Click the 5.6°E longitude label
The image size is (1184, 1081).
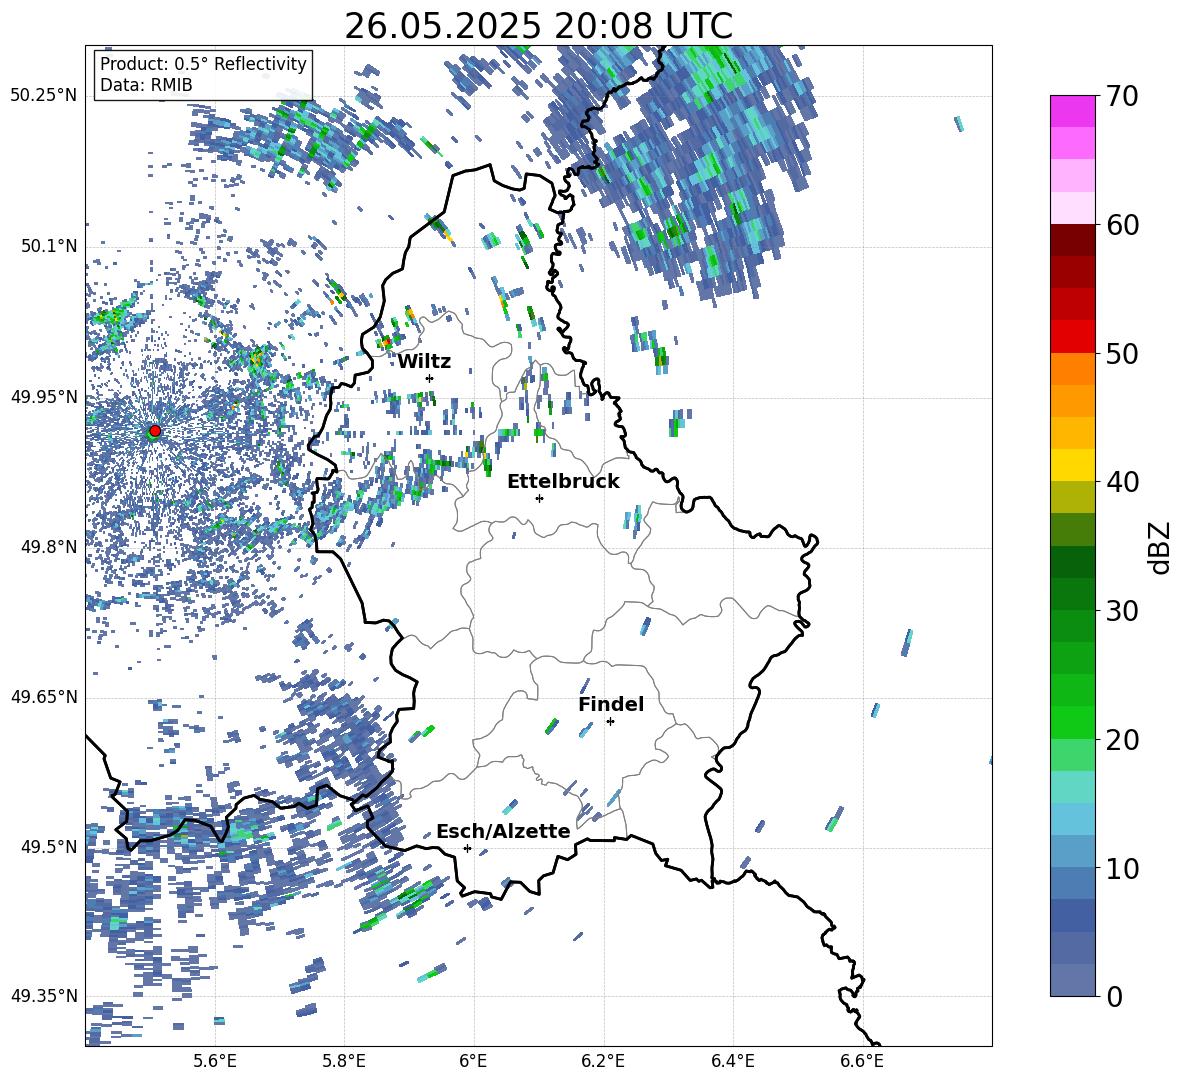[215, 1062]
